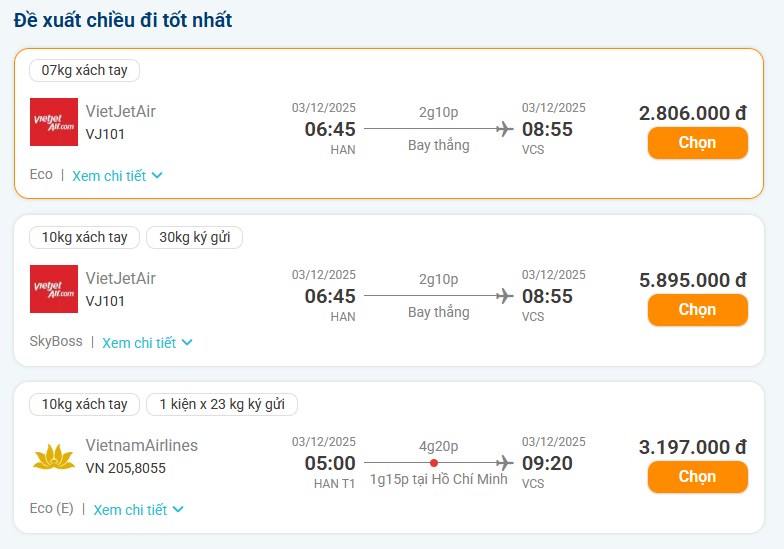This screenshot has height=549, width=784.
Task: Click the Vietnam Airlines lotus logo
Action: tap(54, 456)
